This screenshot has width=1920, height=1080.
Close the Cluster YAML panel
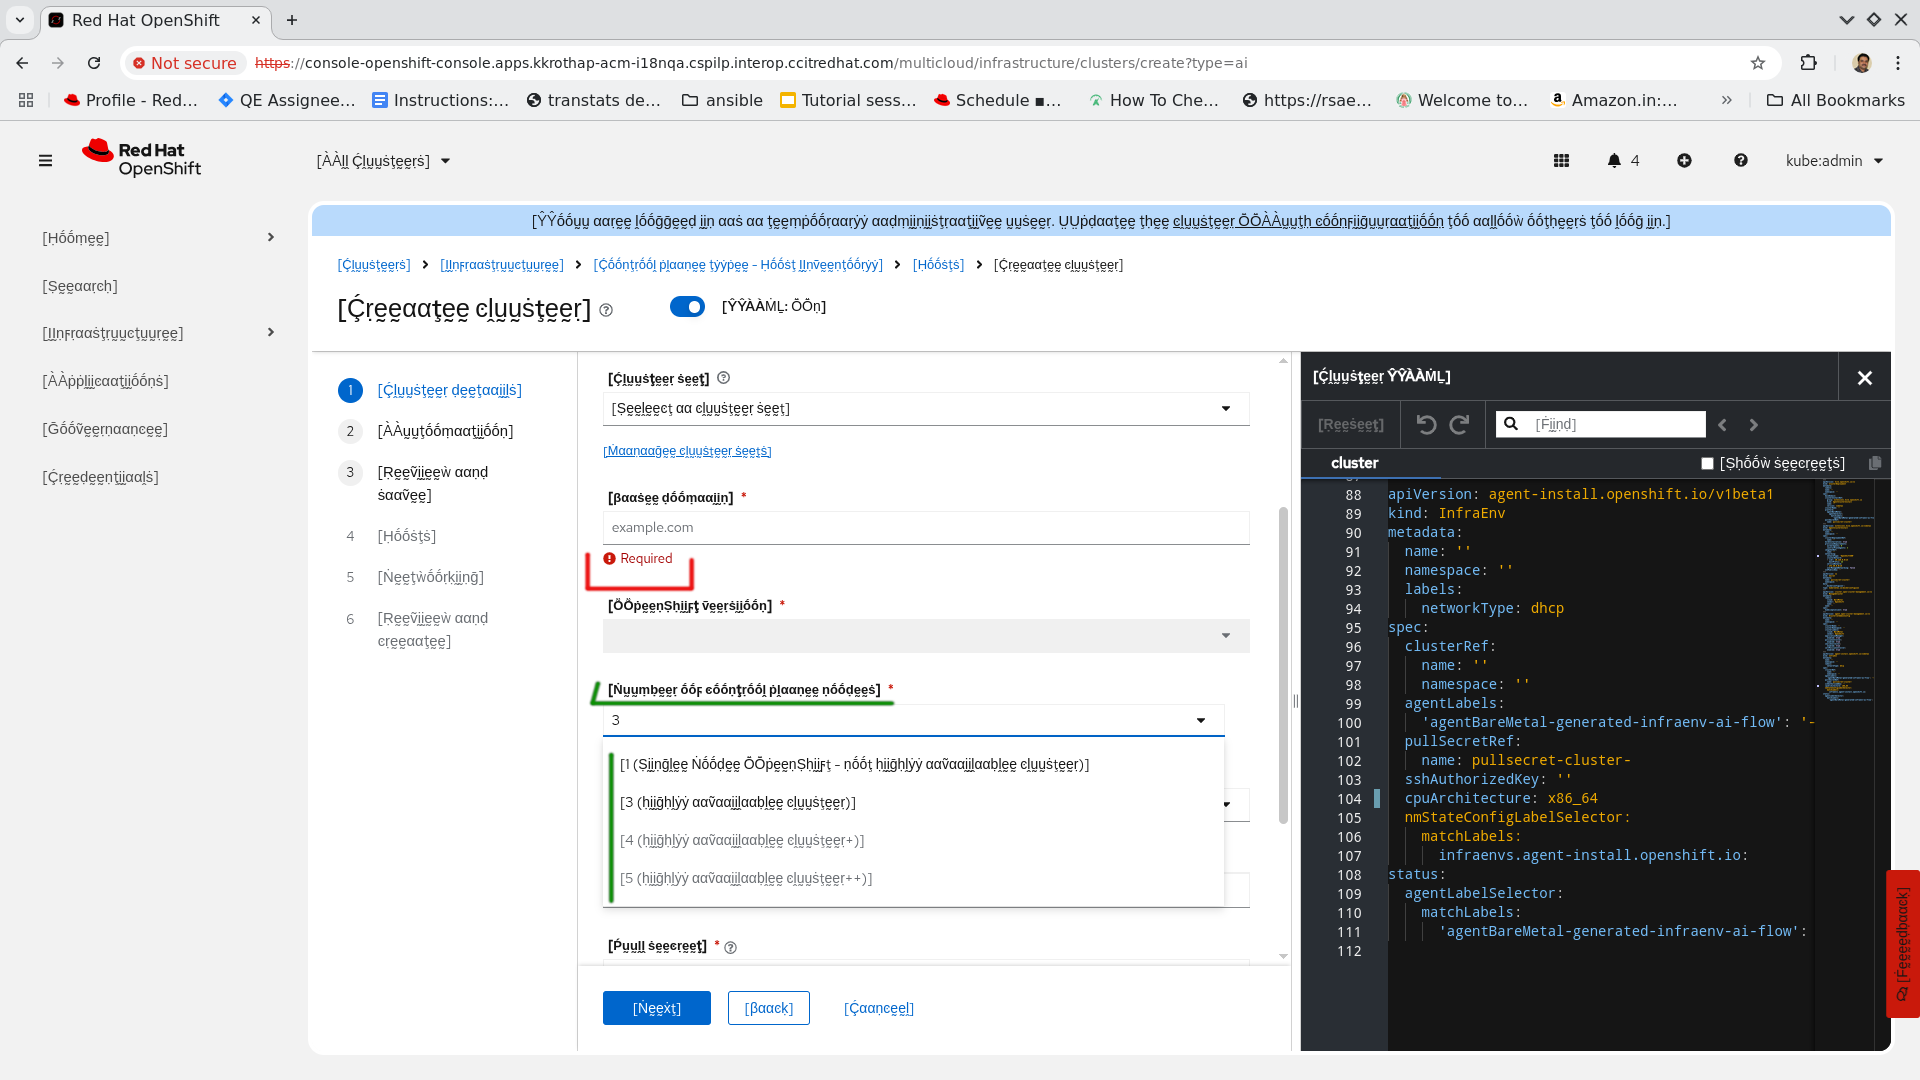pos(1864,378)
